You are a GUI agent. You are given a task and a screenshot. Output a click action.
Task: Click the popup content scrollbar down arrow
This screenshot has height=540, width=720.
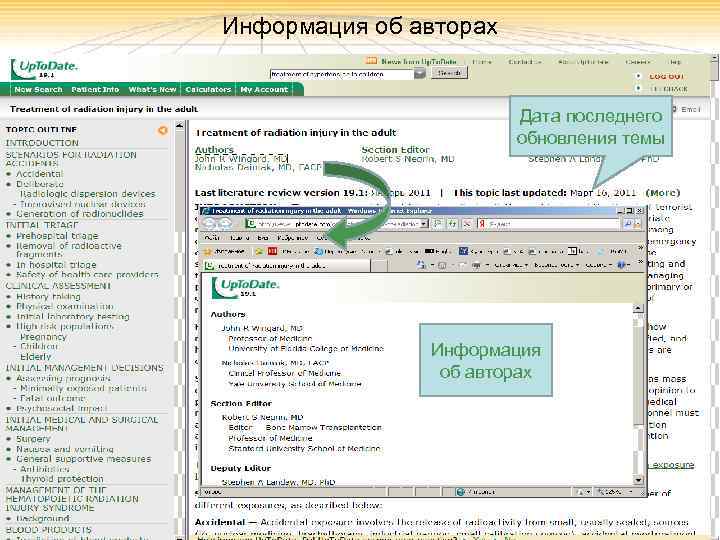click(638, 480)
